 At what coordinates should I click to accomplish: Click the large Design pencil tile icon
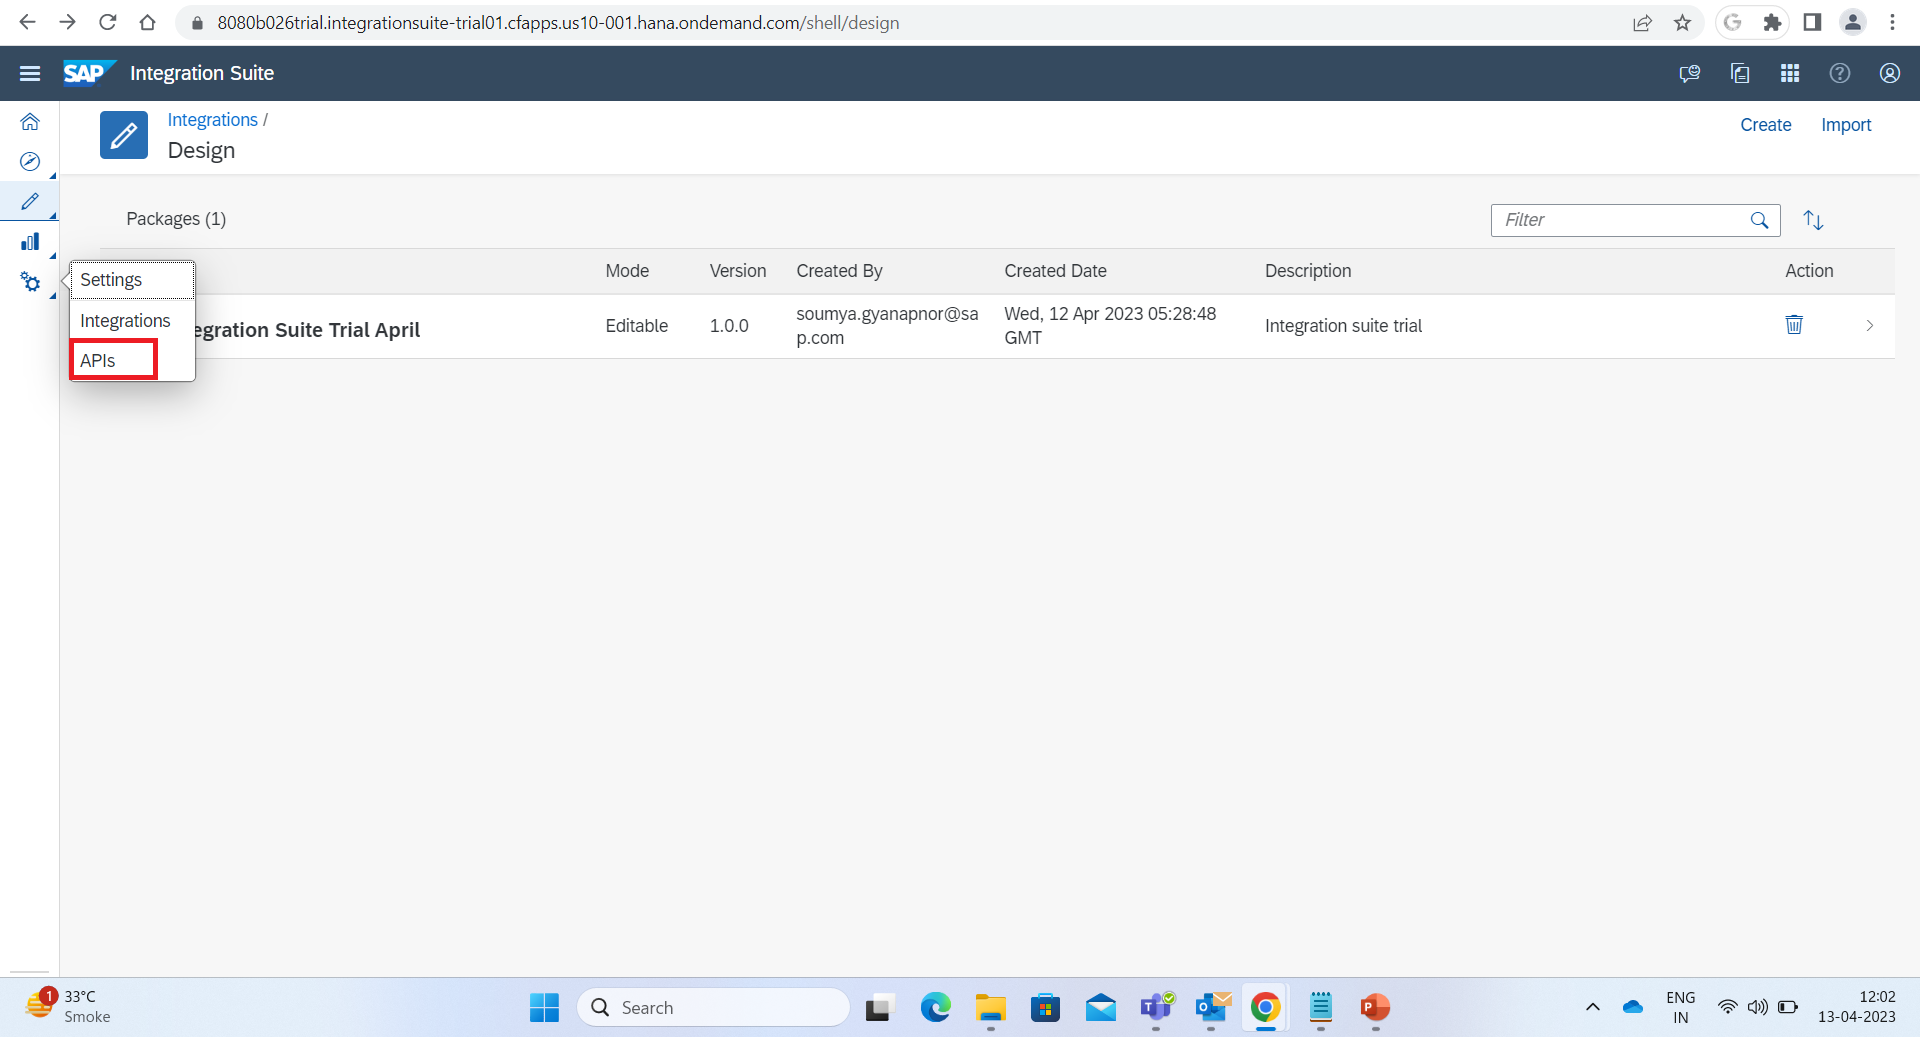coord(124,135)
